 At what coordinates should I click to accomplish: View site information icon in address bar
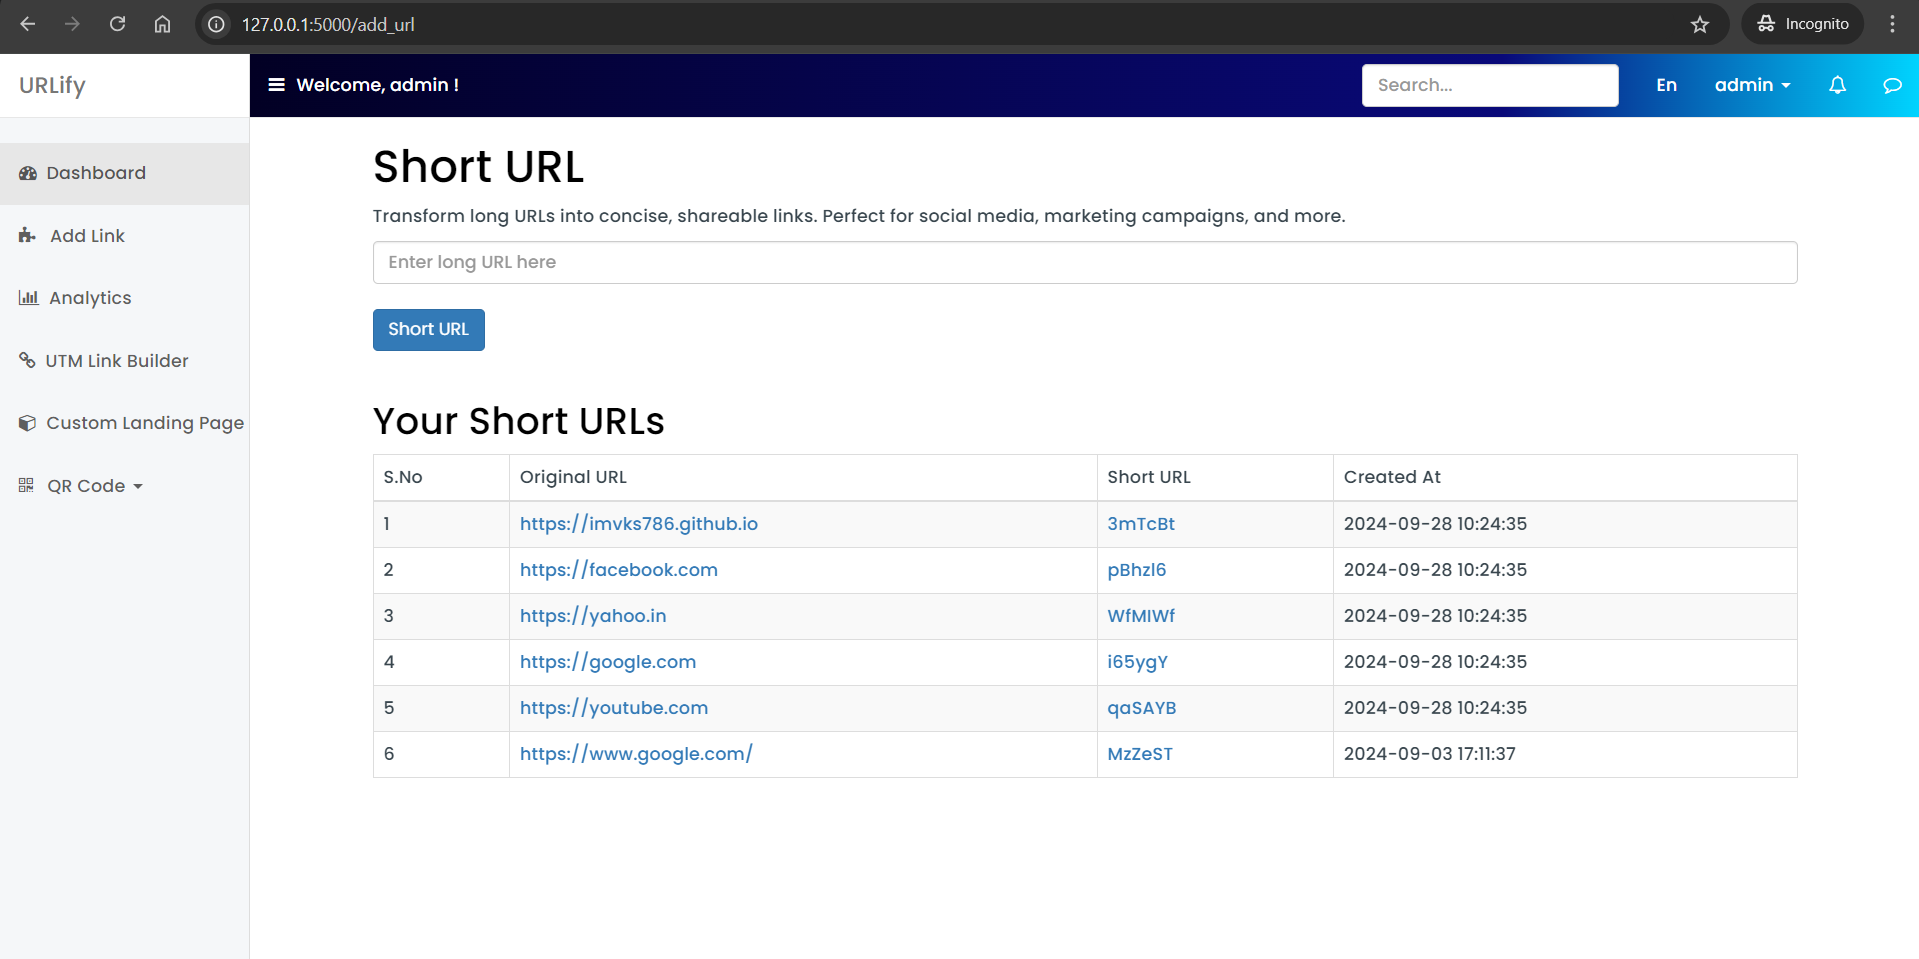216,24
